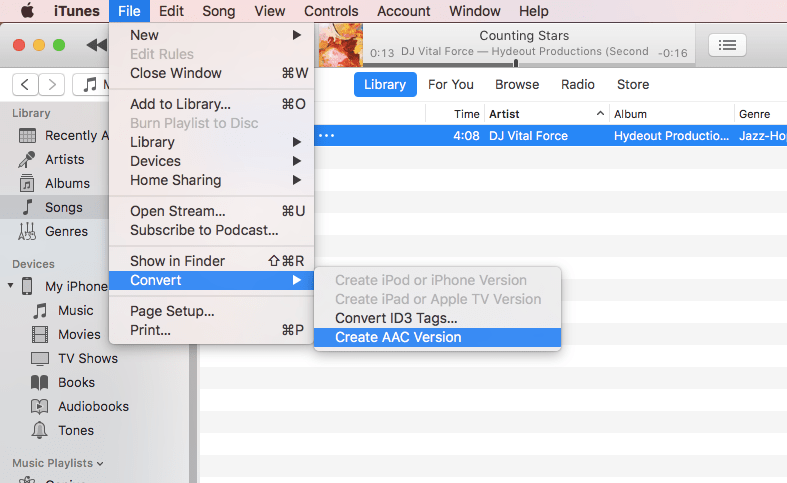Screen dimensions: 787x483
Task: Choose Create AAC Version
Action: pos(437,337)
